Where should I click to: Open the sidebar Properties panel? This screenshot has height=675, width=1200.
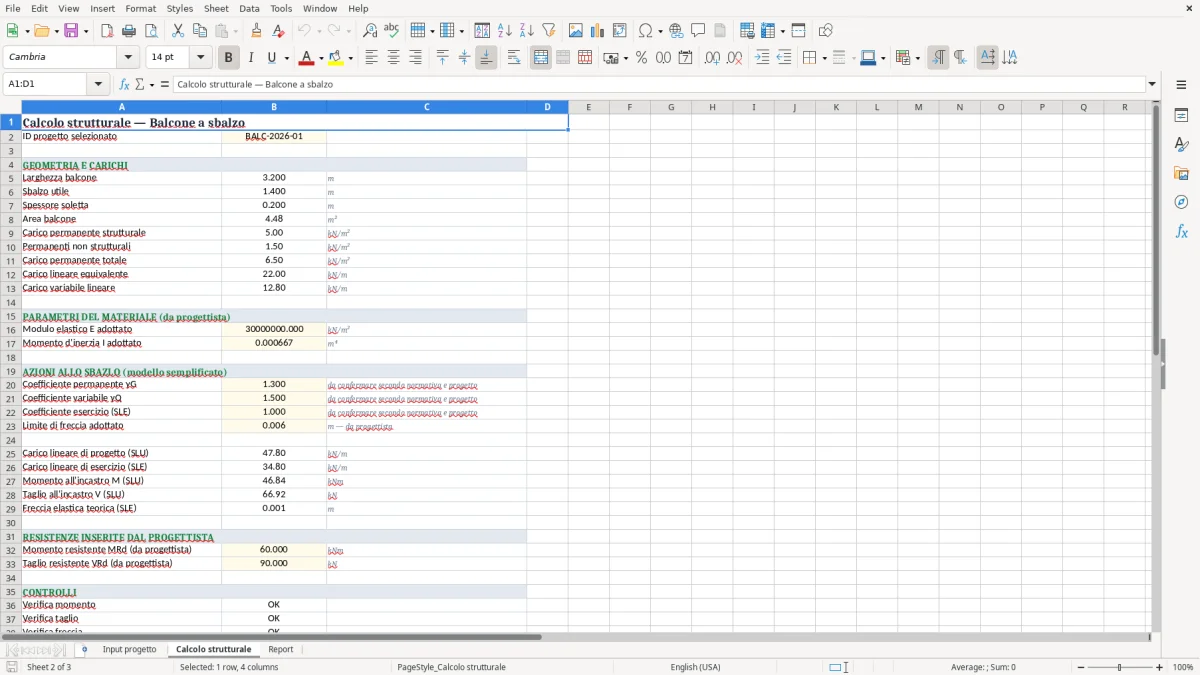[x=1181, y=116]
